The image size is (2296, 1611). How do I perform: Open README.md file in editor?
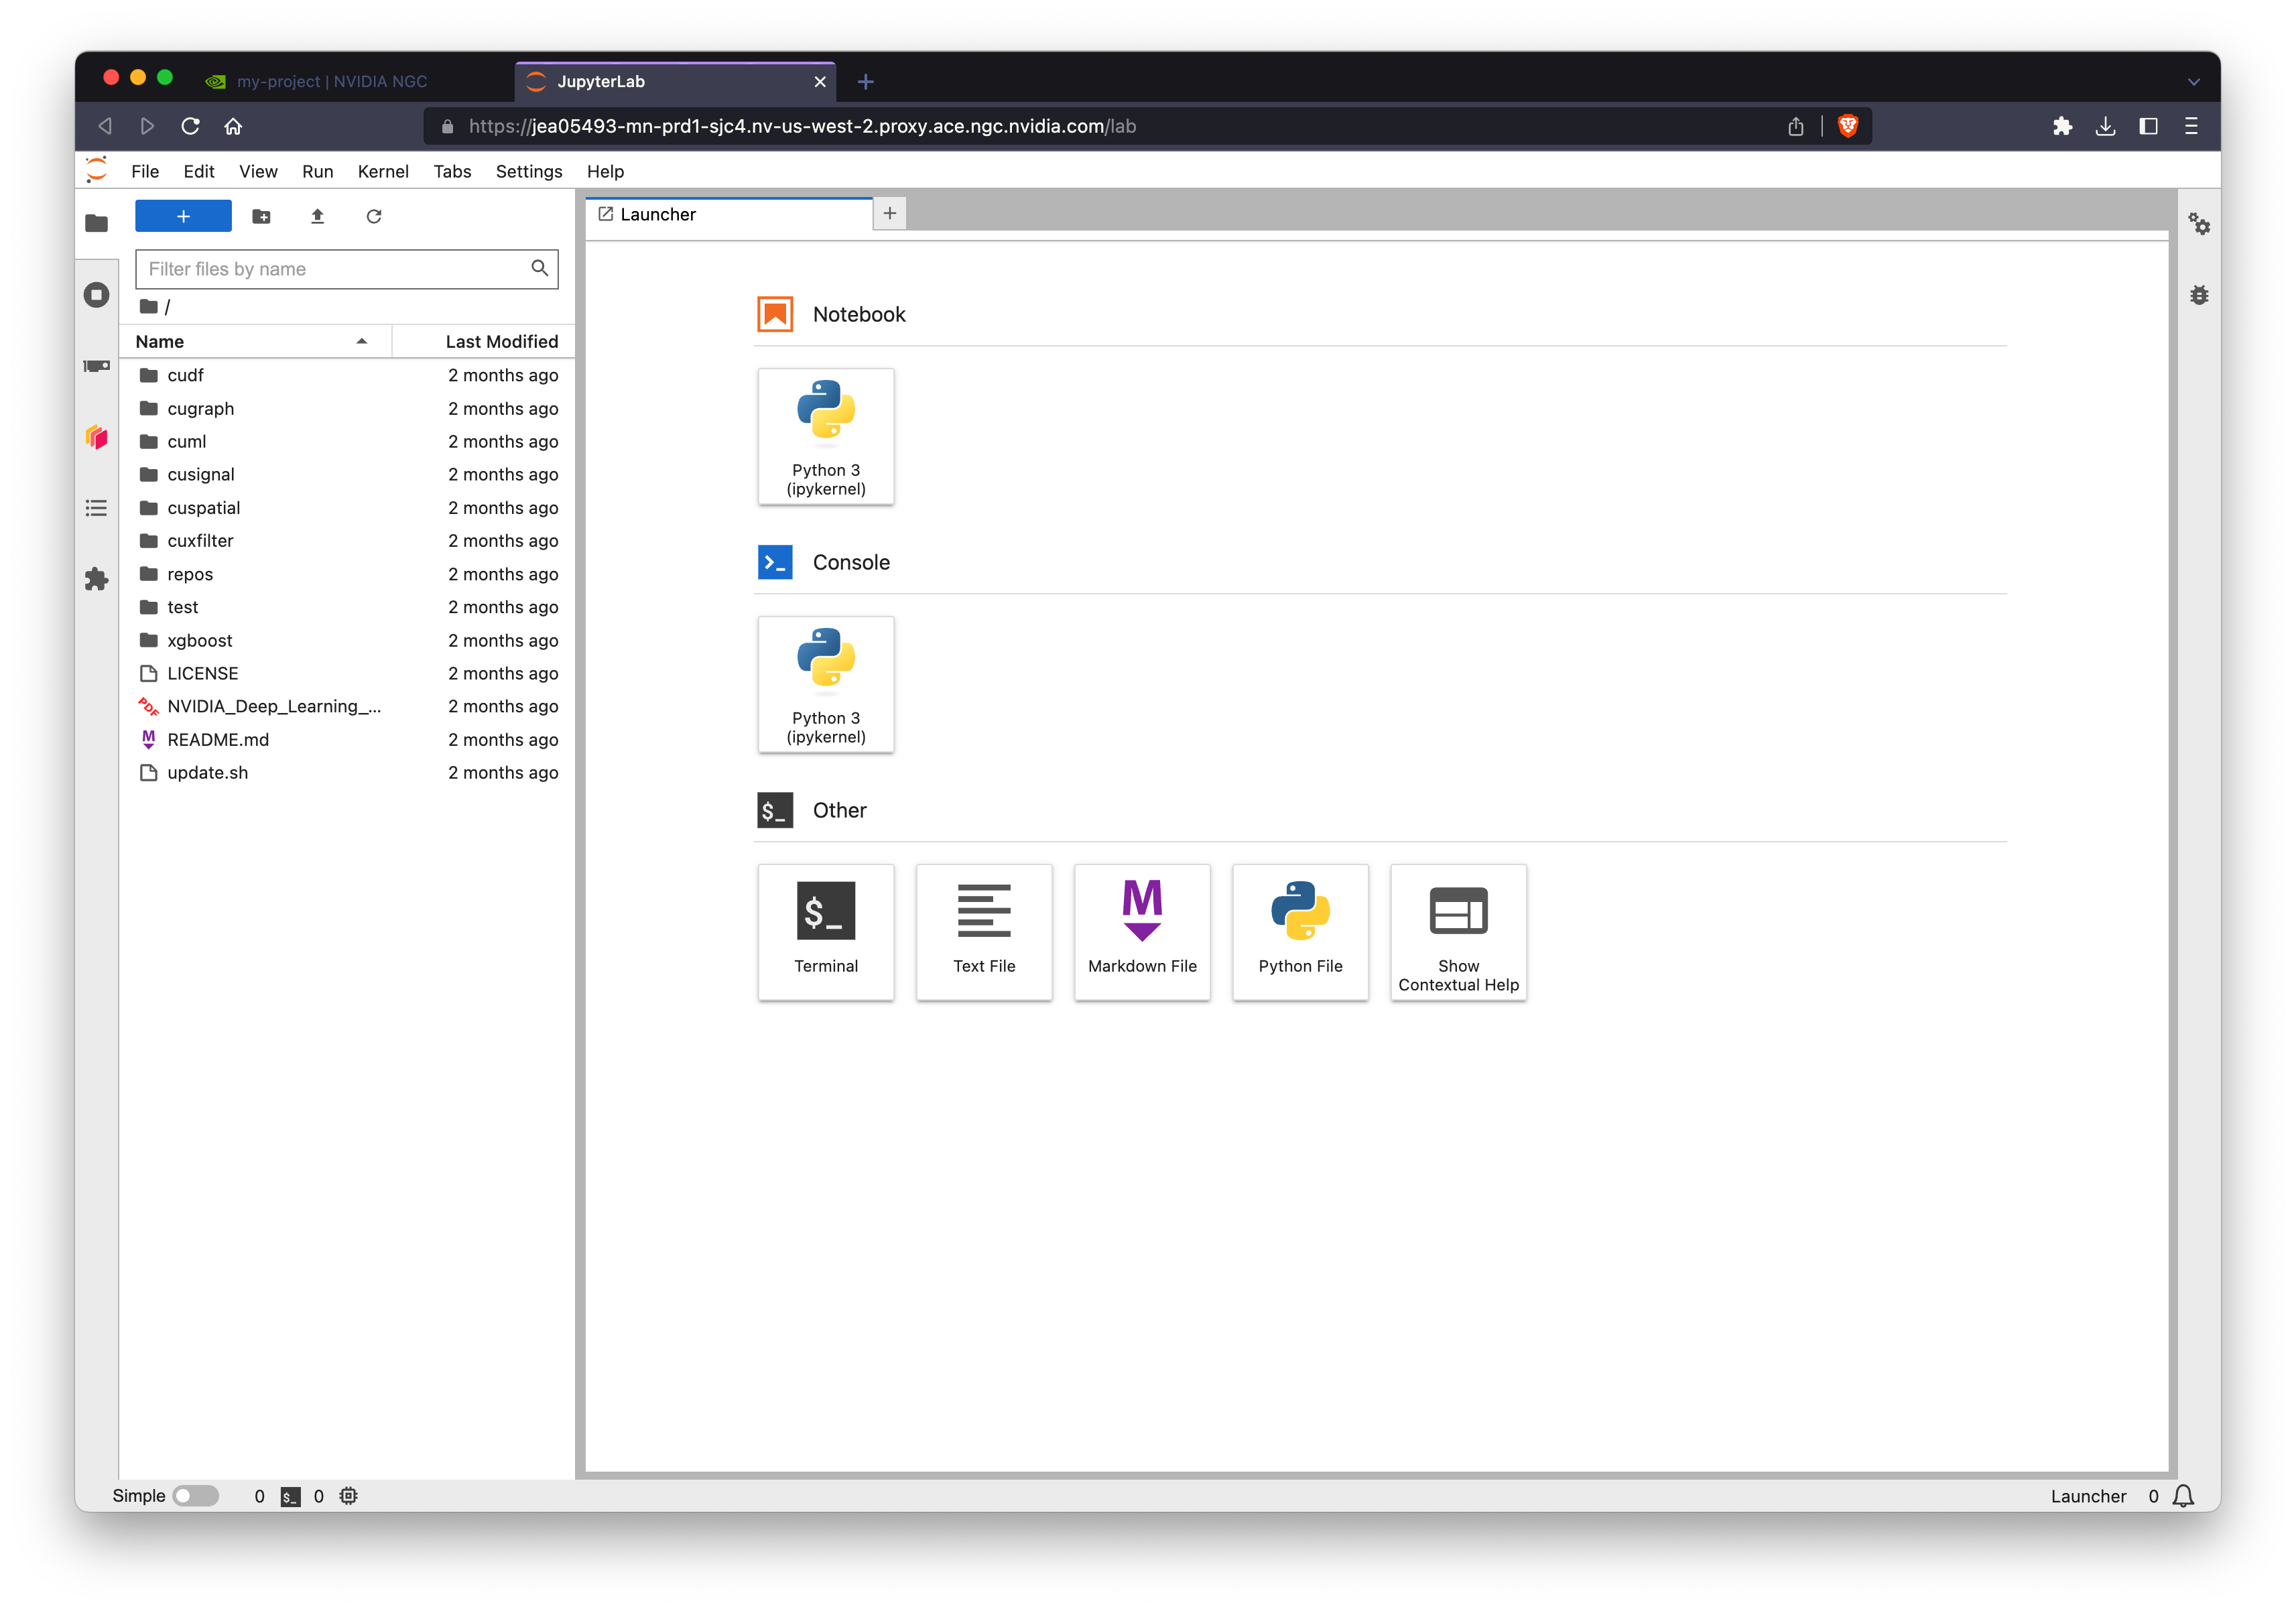[x=216, y=738]
